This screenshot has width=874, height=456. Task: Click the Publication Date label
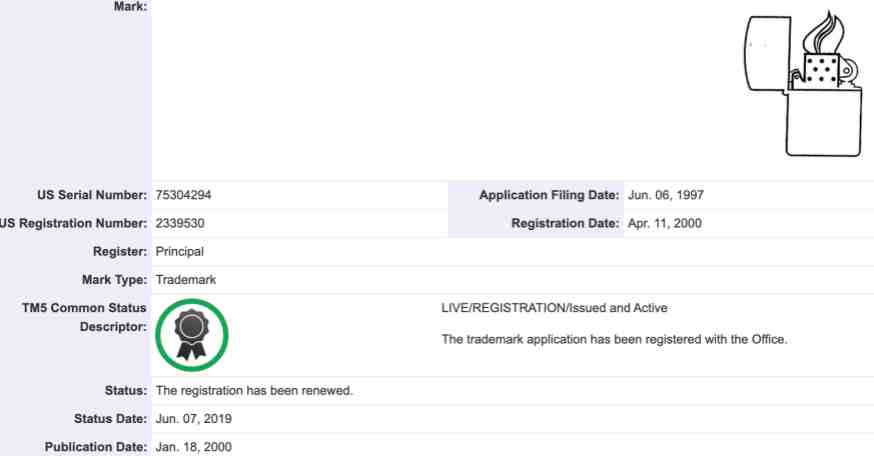coord(96,447)
